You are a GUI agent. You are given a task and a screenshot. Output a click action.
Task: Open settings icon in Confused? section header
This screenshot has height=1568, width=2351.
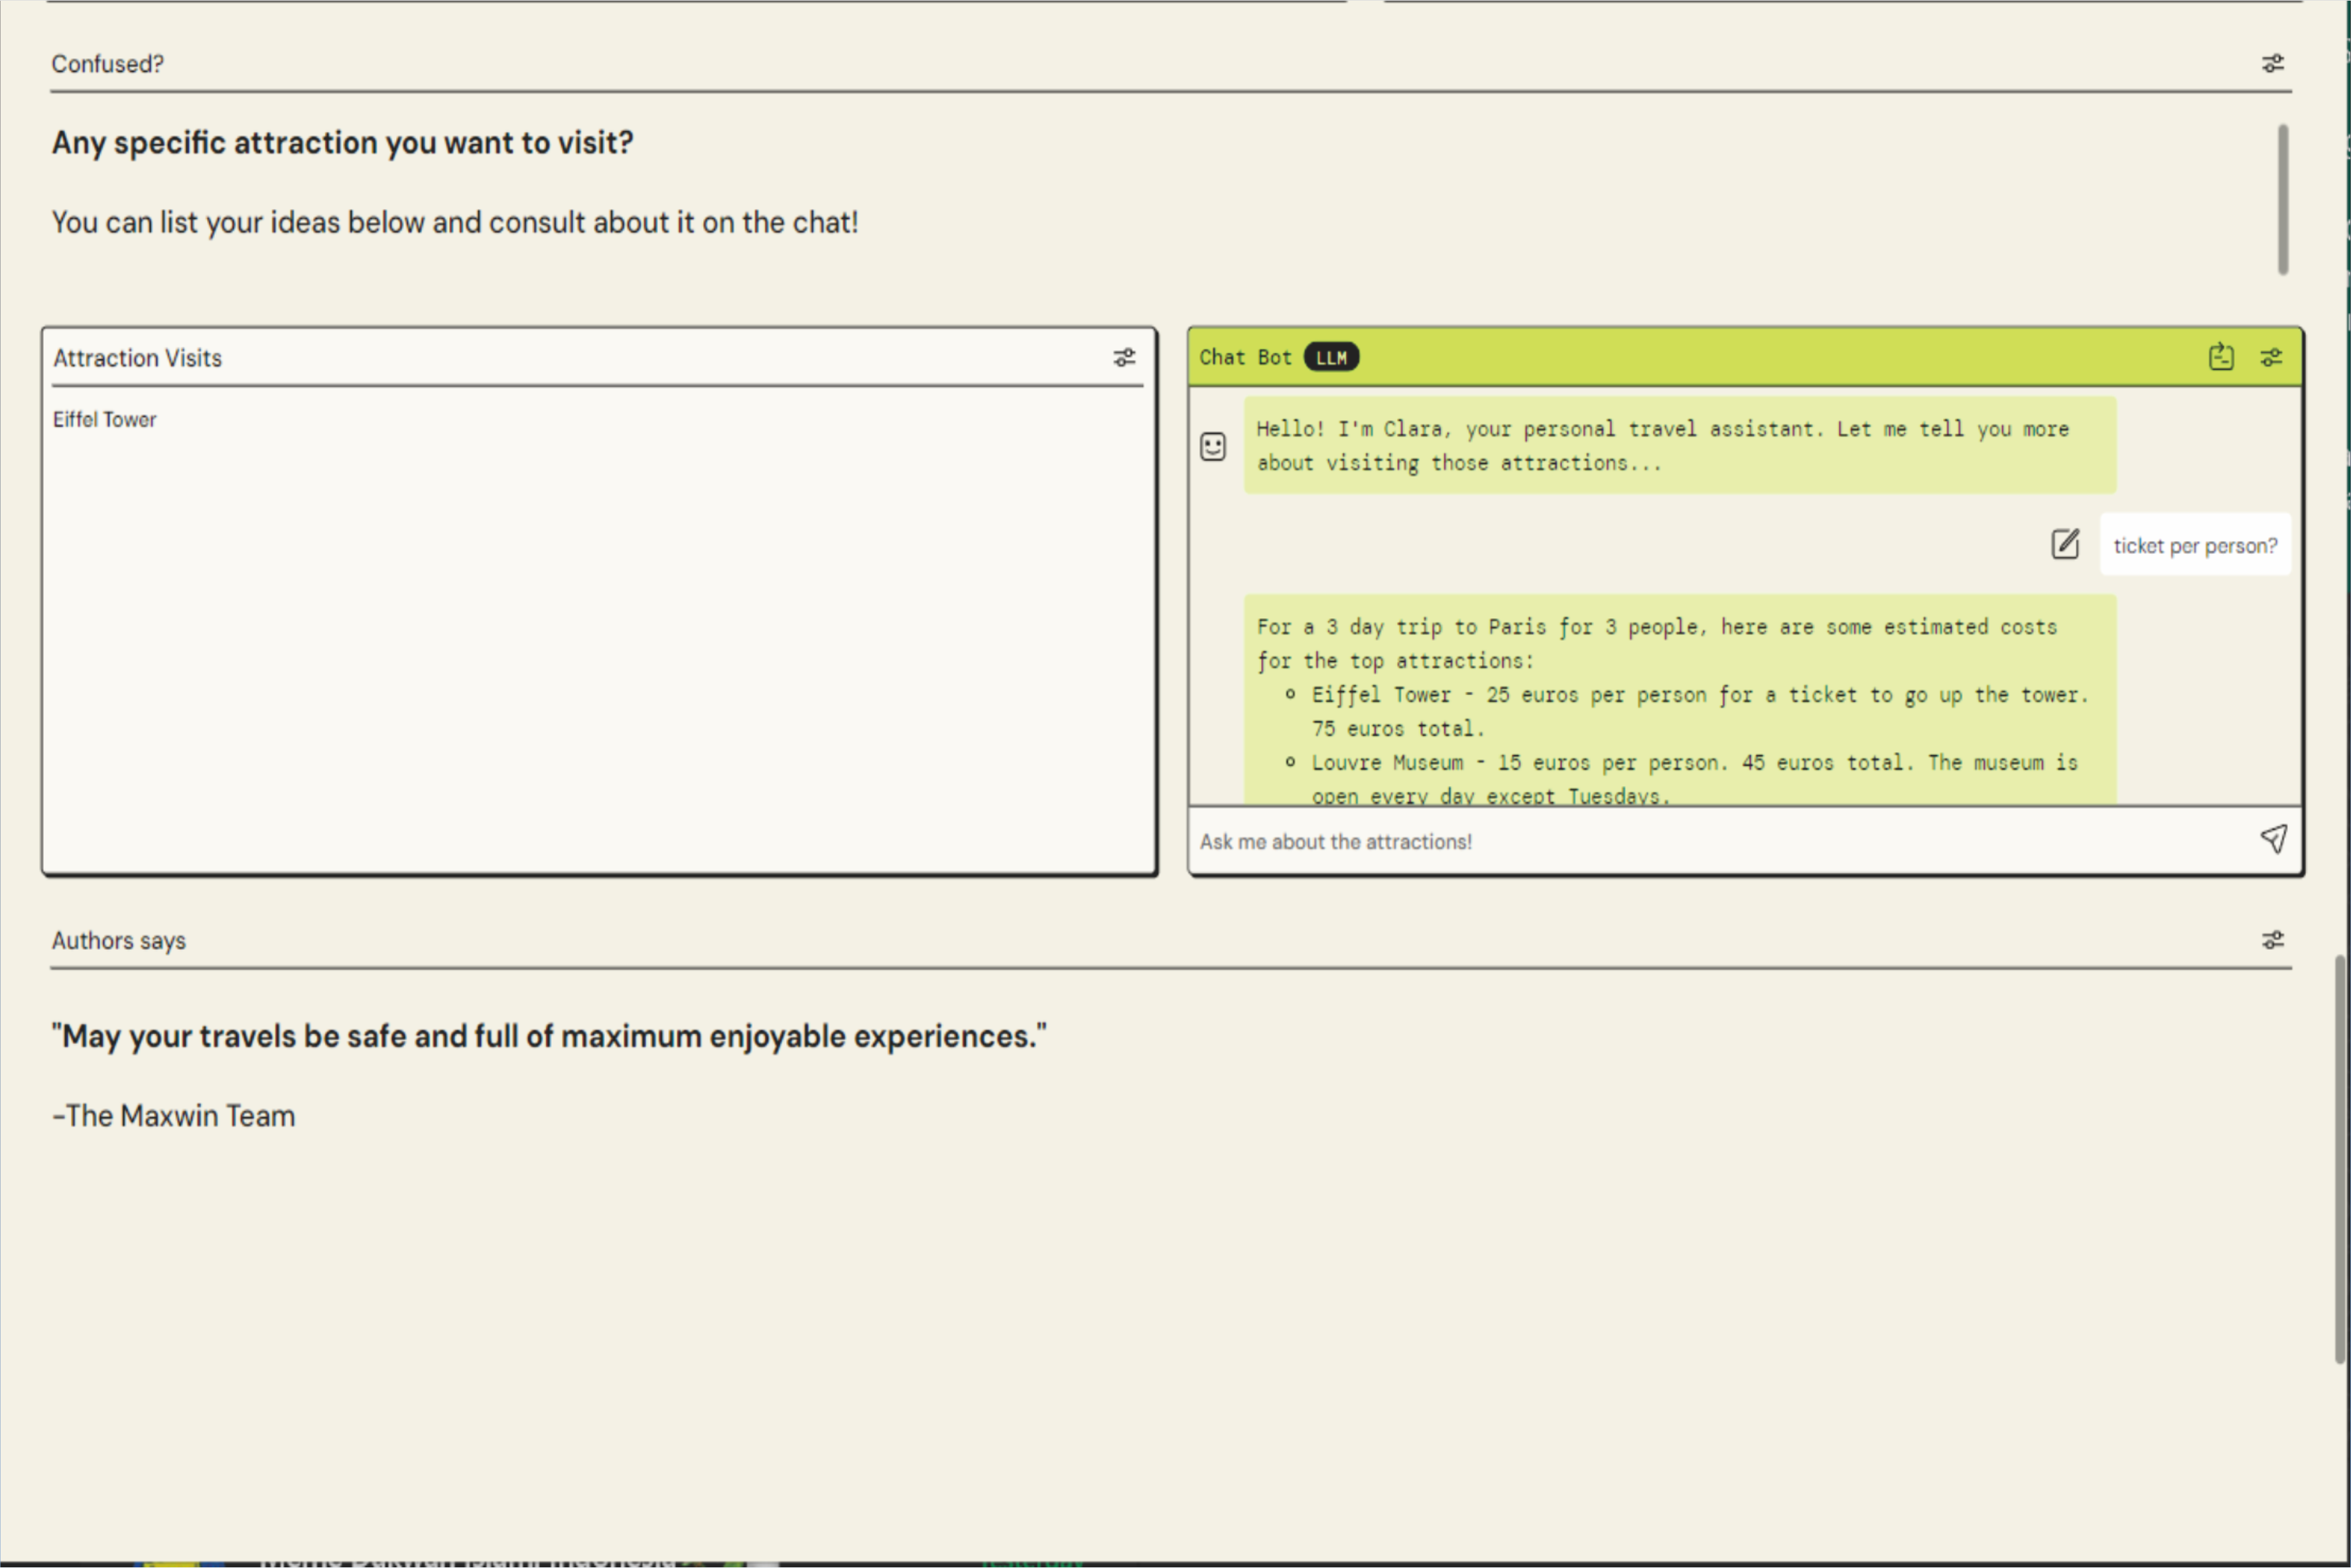pyautogui.click(x=2272, y=64)
